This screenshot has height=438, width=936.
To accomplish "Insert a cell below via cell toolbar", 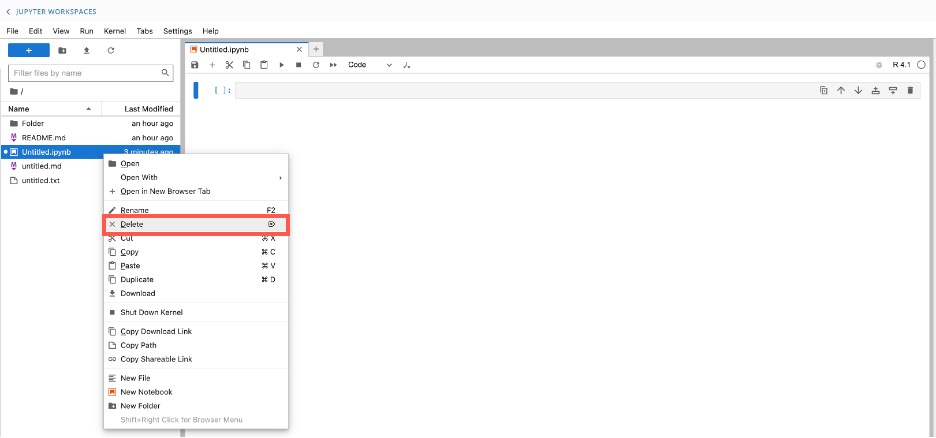I will tap(893, 91).
